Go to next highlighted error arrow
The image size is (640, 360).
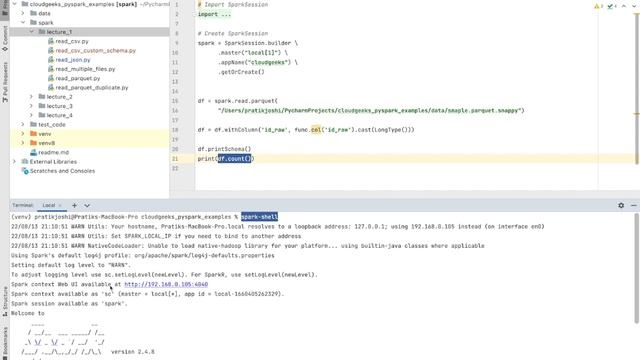tap(634, 6)
